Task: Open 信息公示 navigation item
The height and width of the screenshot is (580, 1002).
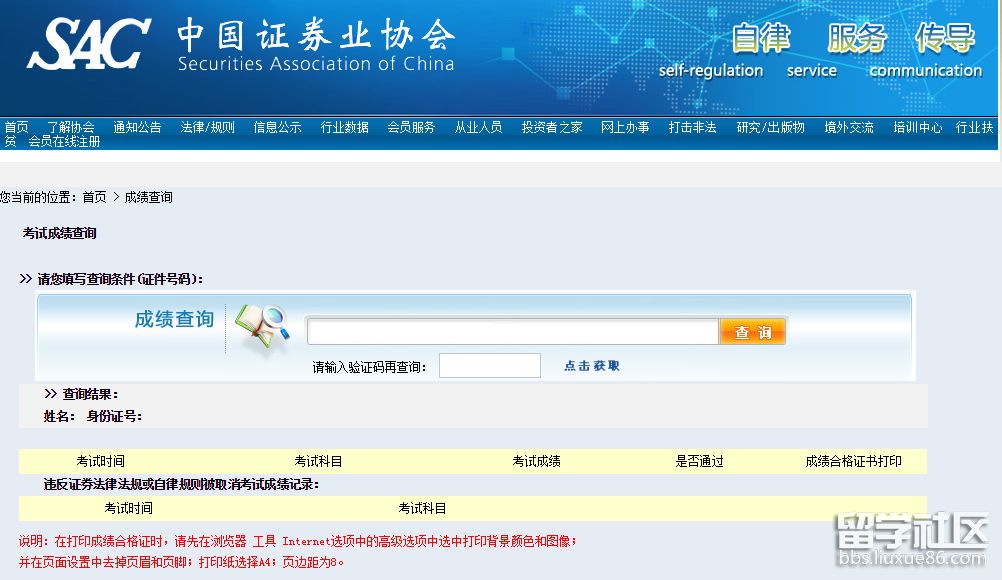Action: (x=277, y=127)
